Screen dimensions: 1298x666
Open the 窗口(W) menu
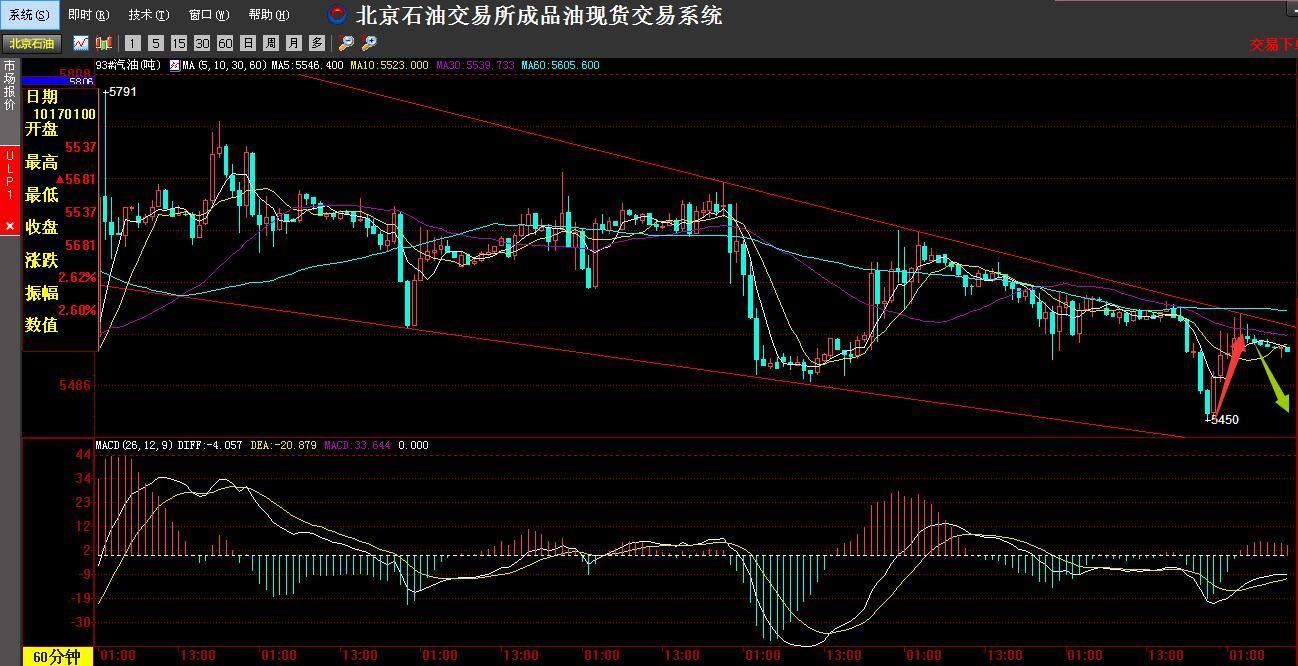click(x=208, y=15)
